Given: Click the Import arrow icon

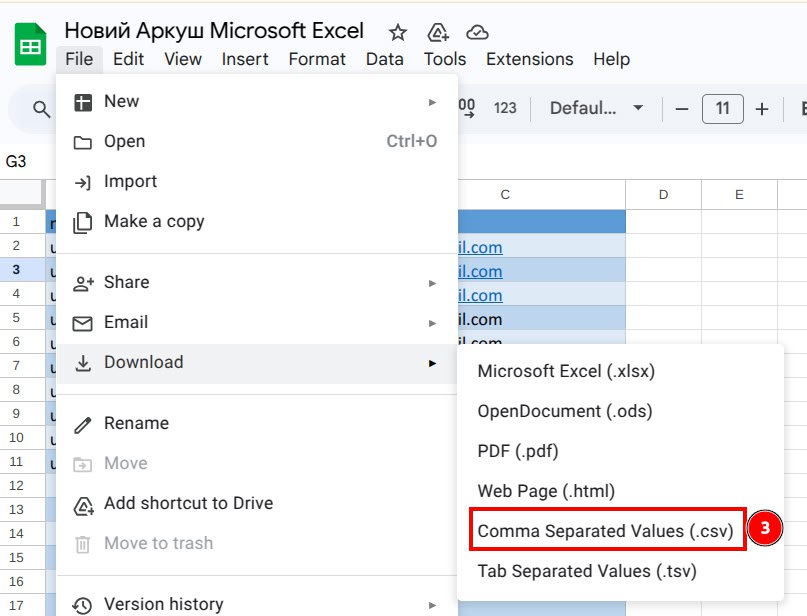Looking at the screenshot, I should (x=82, y=182).
